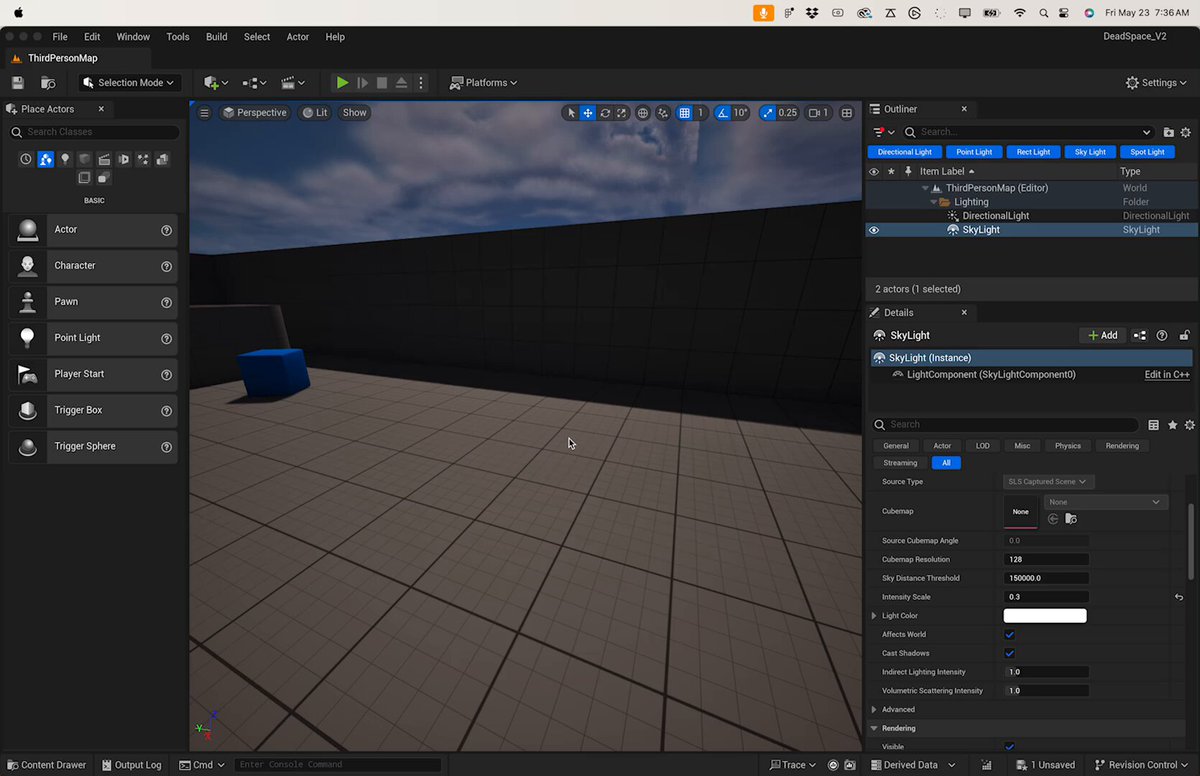1200x776 pixels.
Task: Toggle world/local coordinate system globe icon
Action: pos(643,113)
